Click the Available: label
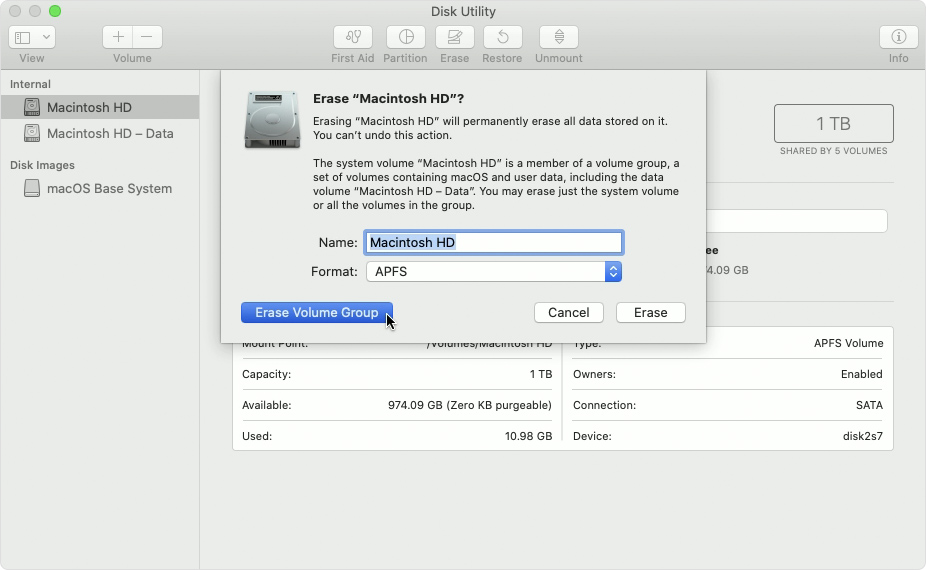 266,405
